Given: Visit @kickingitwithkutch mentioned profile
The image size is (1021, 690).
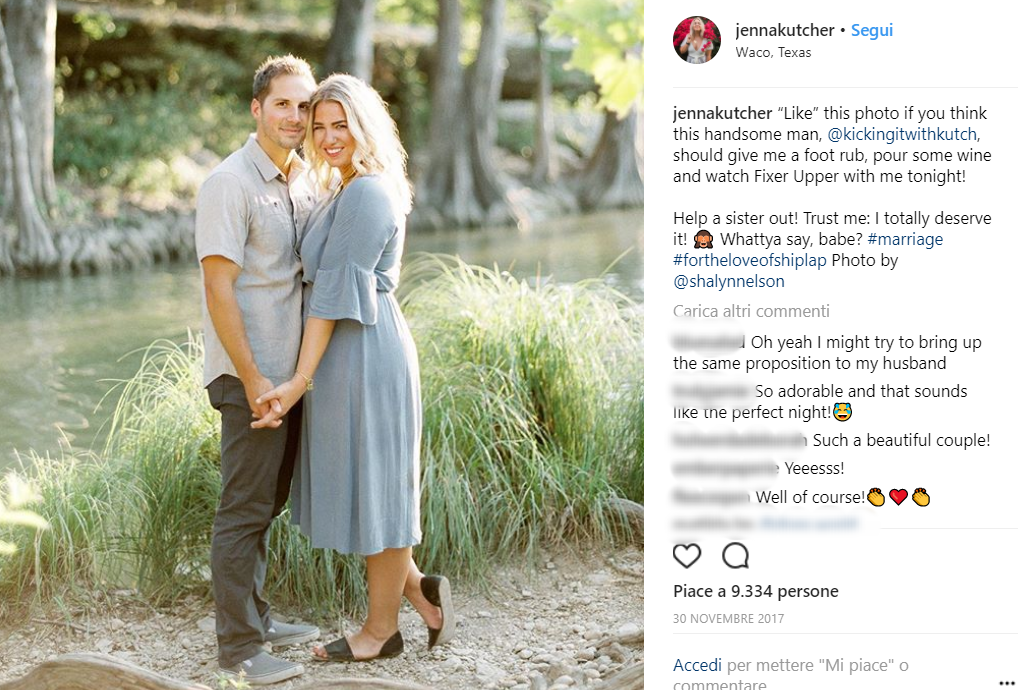Looking at the screenshot, I should click(x=902, y=134).
